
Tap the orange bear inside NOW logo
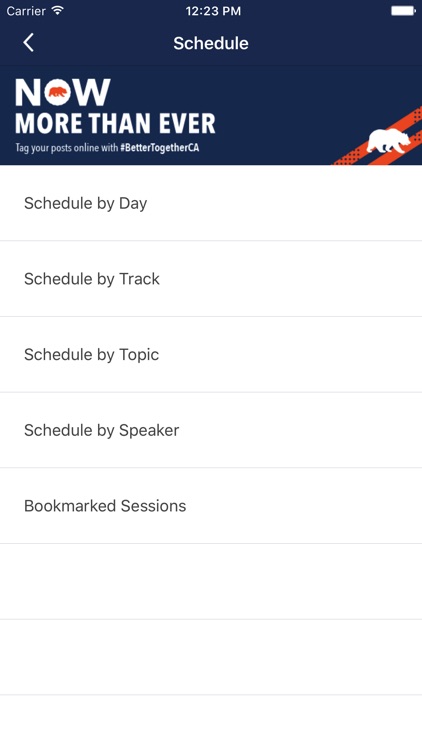tap(58, 92)
